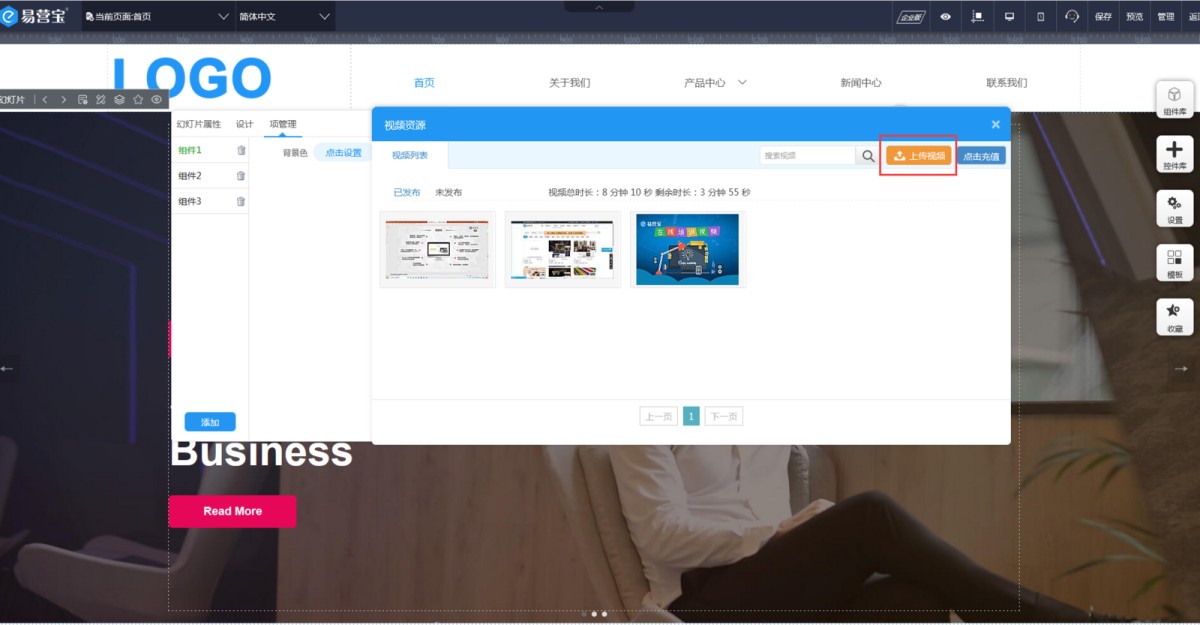Click 点击设置 for background color
This screenshot has height=625, width=1200.
pyautogui.click(x=343, y=153)
